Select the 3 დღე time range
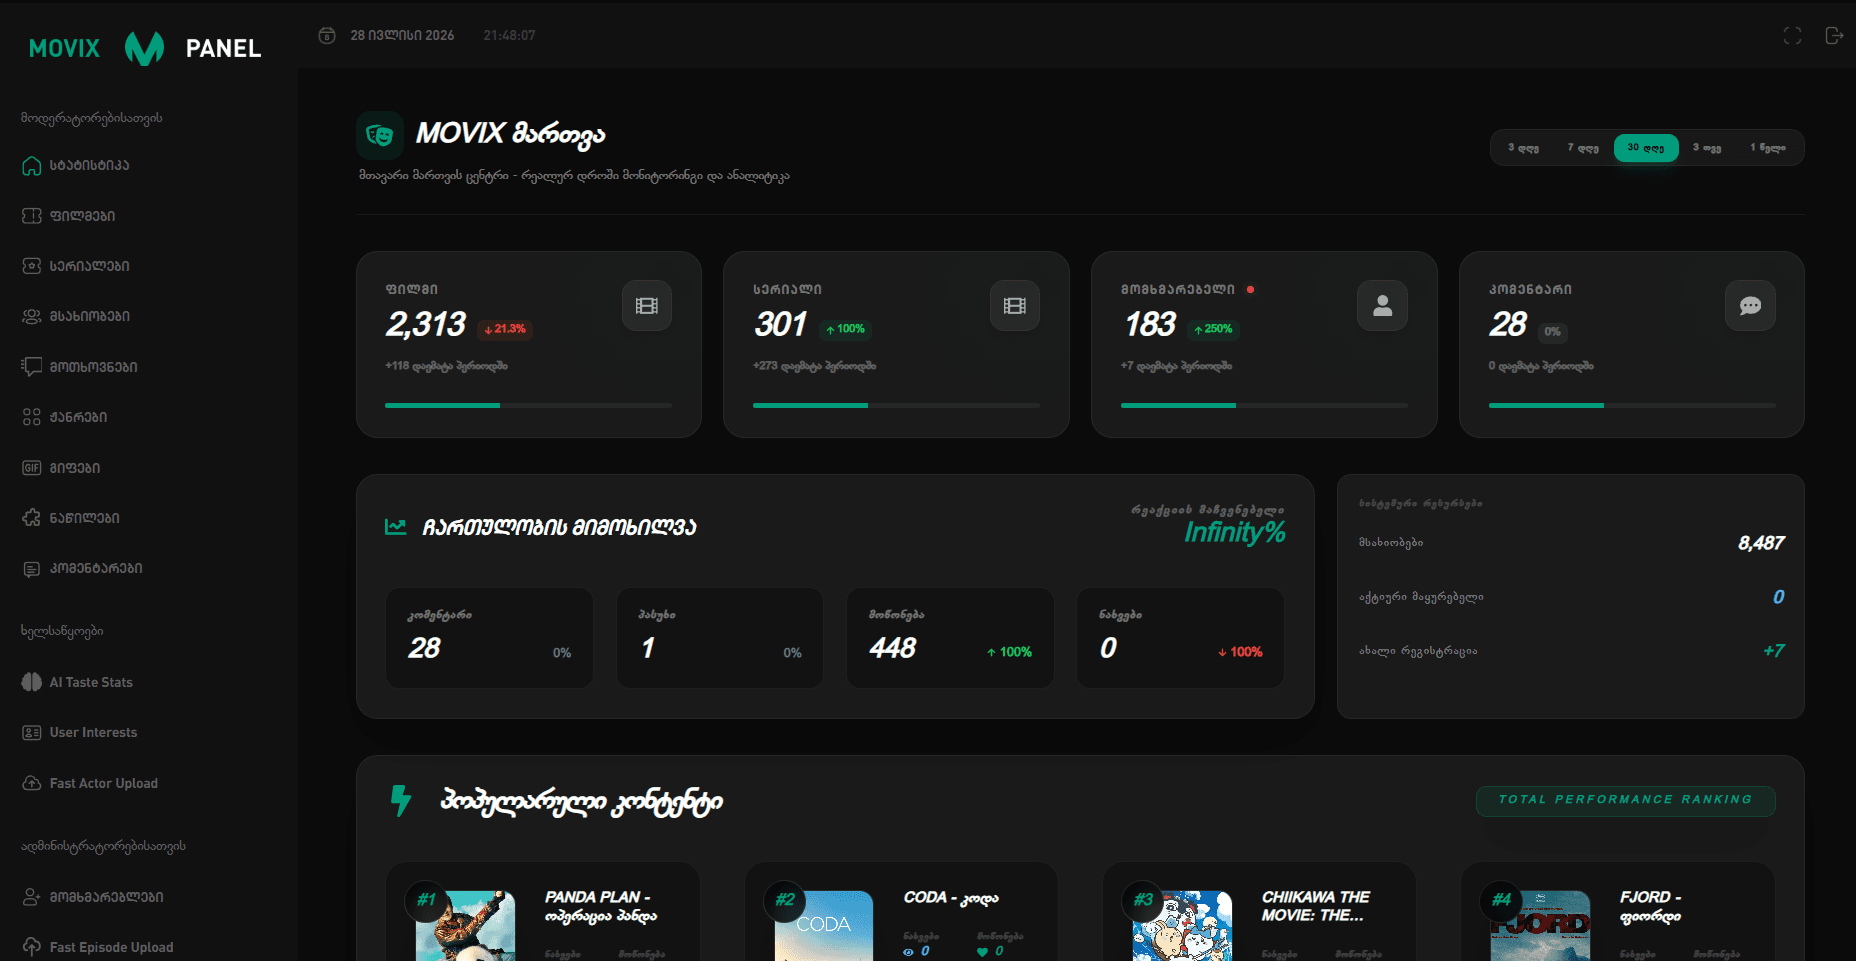 coord(1524,148)
